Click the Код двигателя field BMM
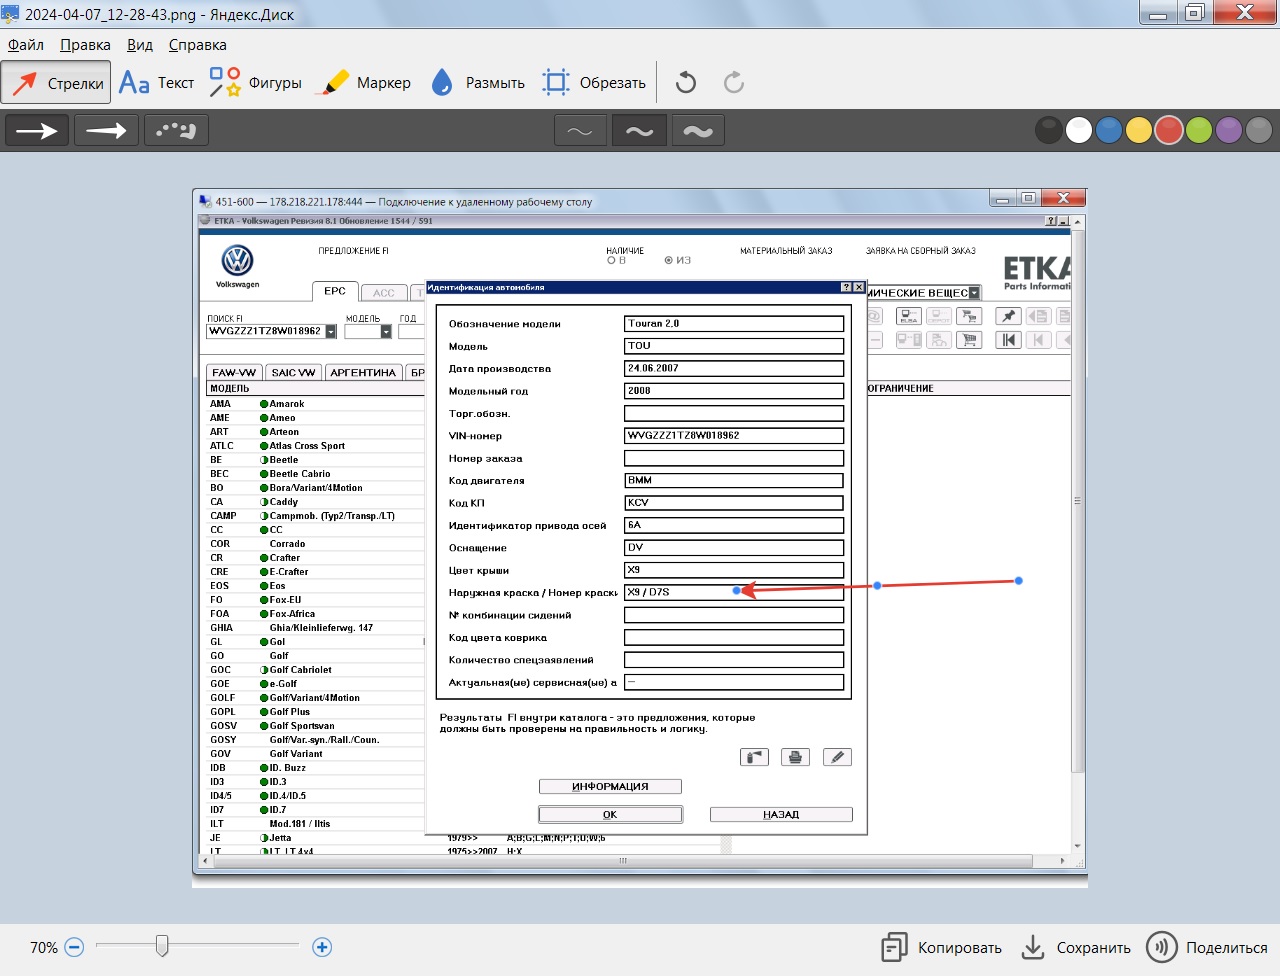Viewport: 1280px width, 976px height. pos(734,481)
